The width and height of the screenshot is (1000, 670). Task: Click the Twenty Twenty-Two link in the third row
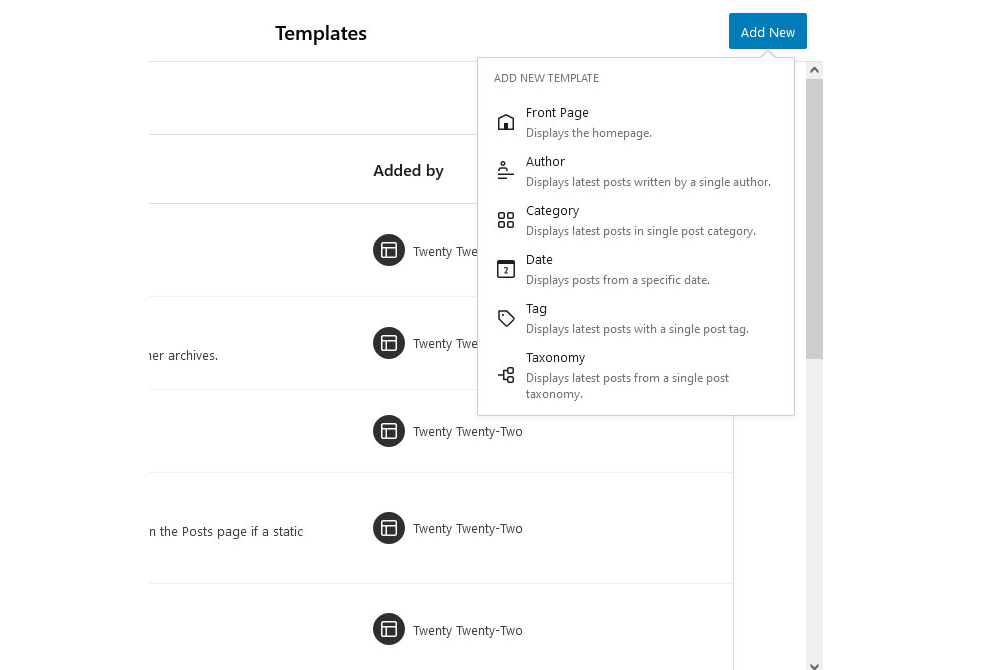click(x=467, y=431)
